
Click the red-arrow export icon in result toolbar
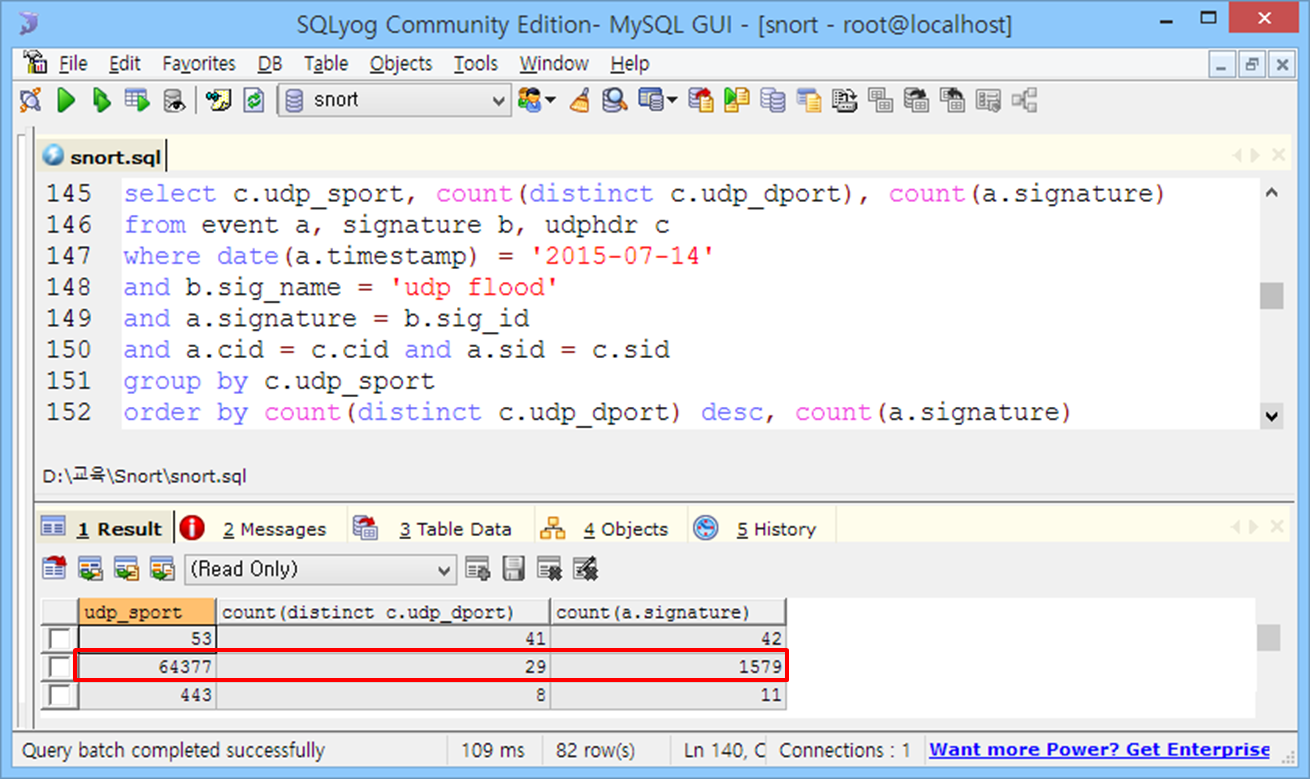tap(54, 569)
